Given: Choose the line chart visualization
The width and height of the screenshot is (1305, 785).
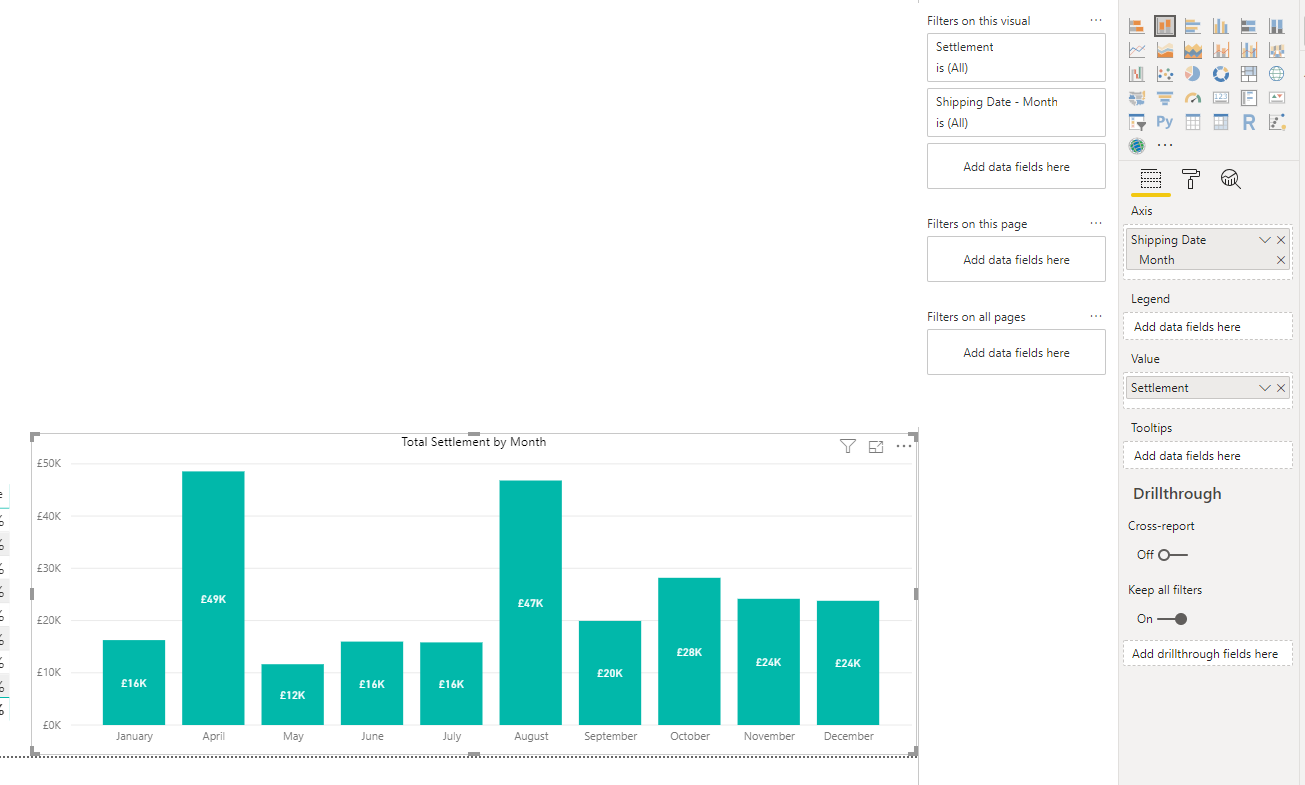Looking at the screenshot, I should (x=1137, y=50).
